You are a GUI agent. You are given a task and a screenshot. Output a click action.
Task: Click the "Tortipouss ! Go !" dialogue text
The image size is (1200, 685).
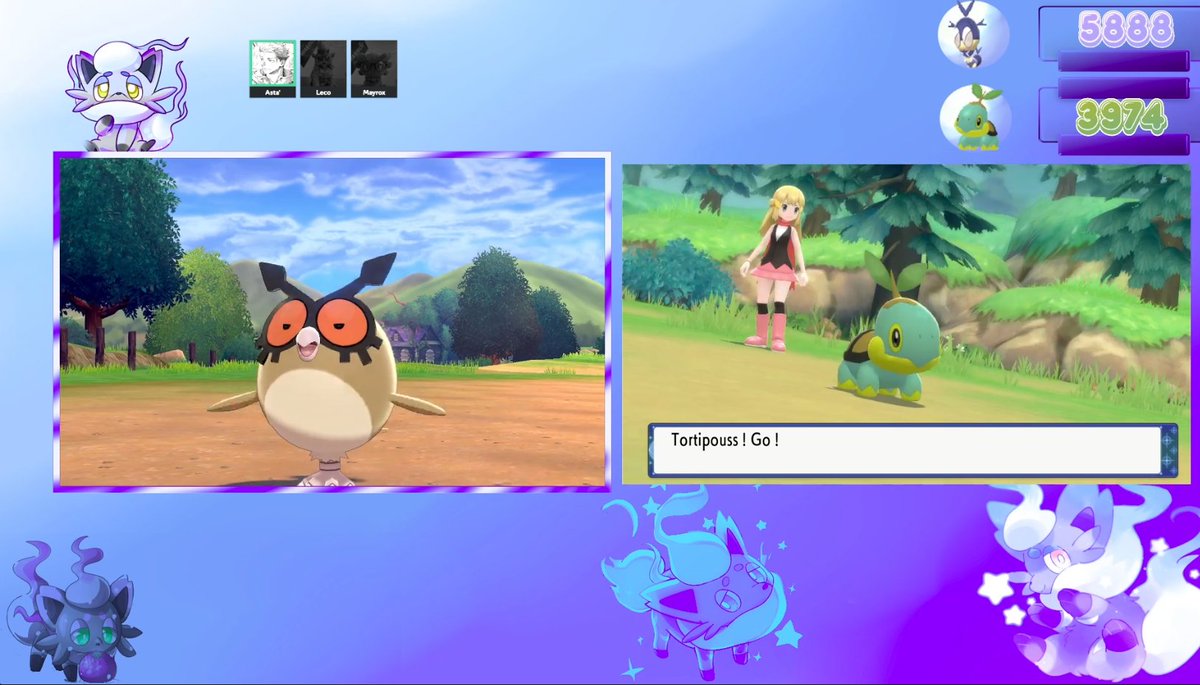pyautogui.click(x=725, y=439)
